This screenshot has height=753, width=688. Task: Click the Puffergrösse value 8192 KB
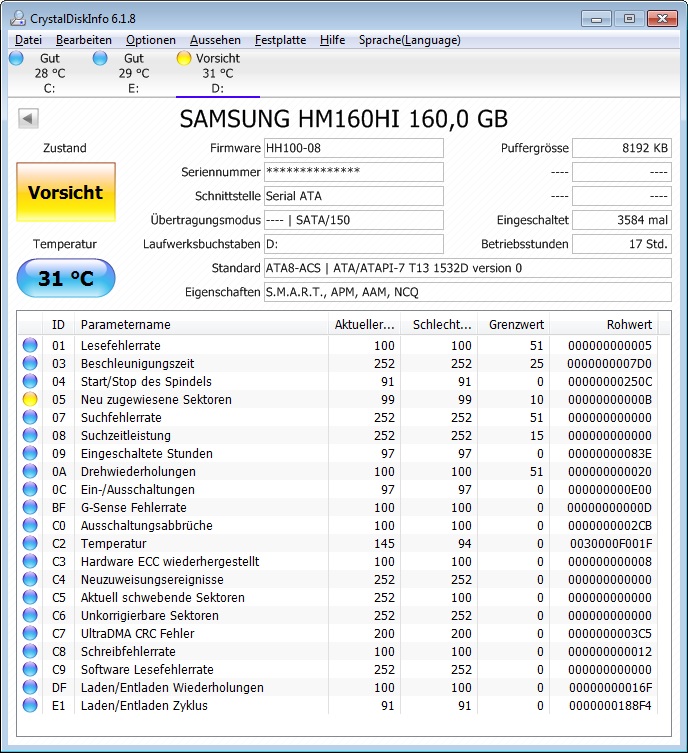622,148
